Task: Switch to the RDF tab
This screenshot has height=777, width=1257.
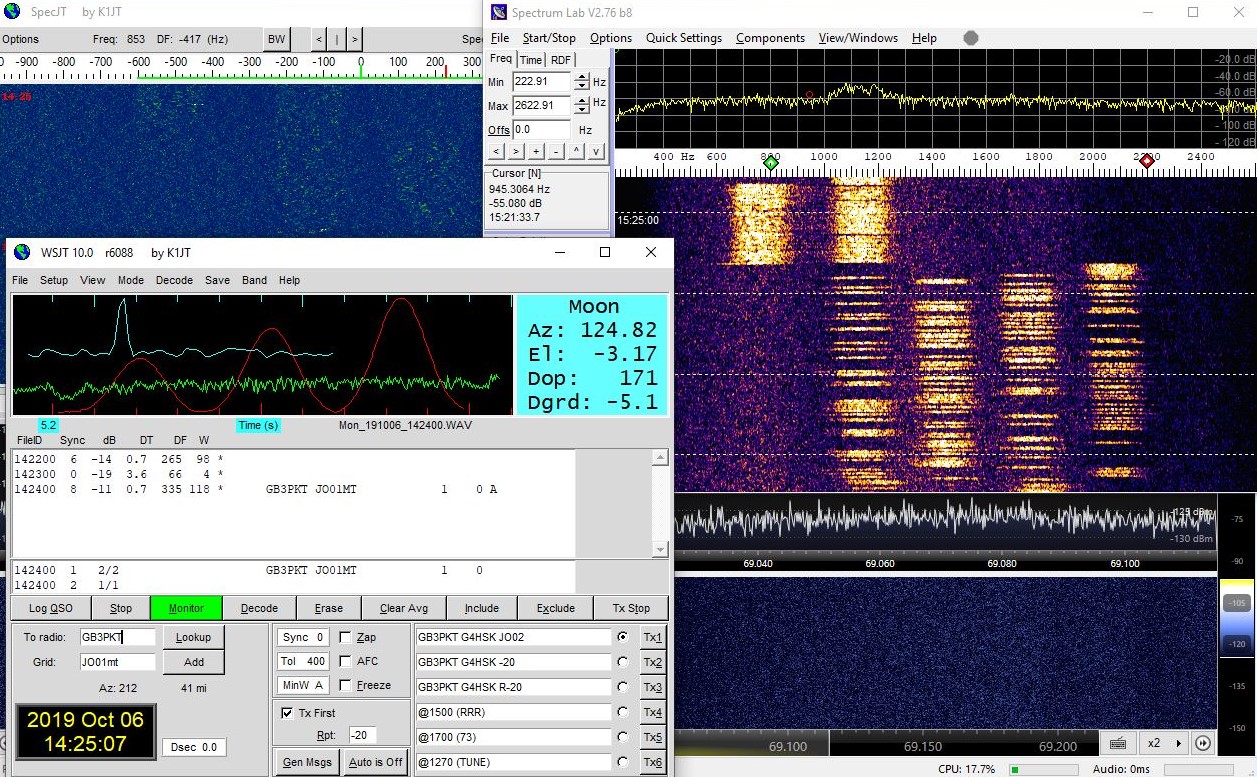Action: click(x=560, y=60)
